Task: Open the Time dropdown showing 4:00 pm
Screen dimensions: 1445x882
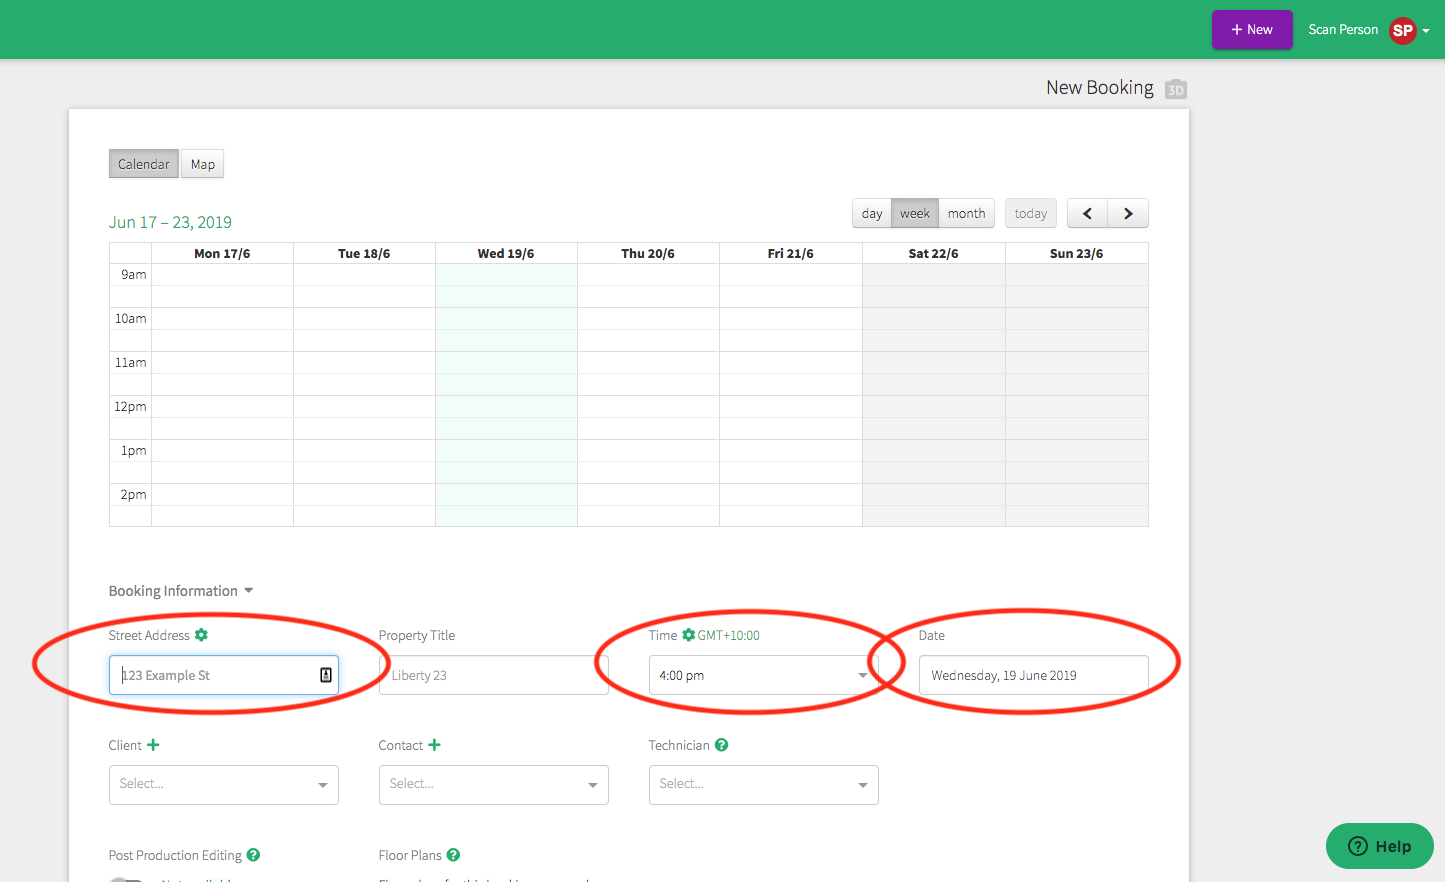Action: (x=763, y=675)
